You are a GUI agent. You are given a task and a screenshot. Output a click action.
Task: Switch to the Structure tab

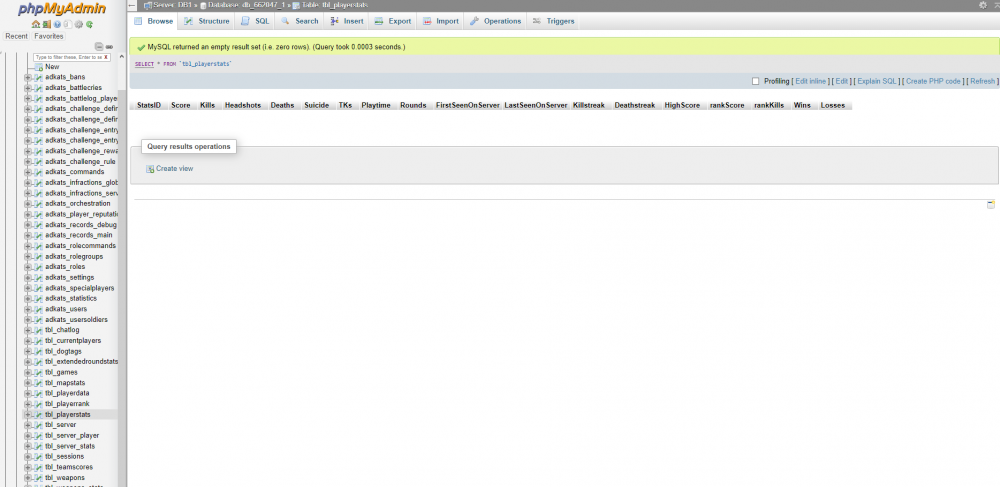click(207, 21)
